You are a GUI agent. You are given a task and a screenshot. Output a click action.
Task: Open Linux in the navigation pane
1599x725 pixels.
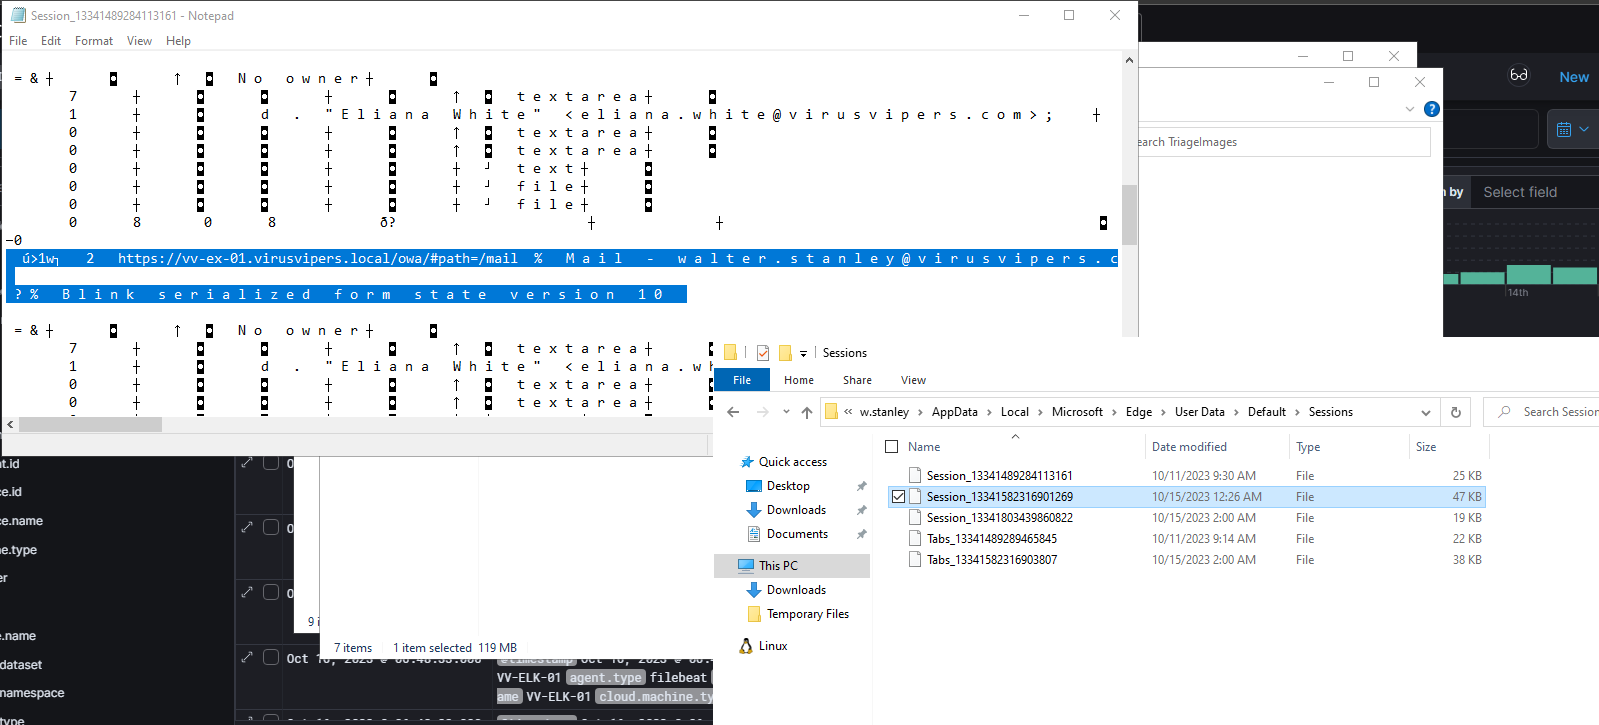coord(772,646)
